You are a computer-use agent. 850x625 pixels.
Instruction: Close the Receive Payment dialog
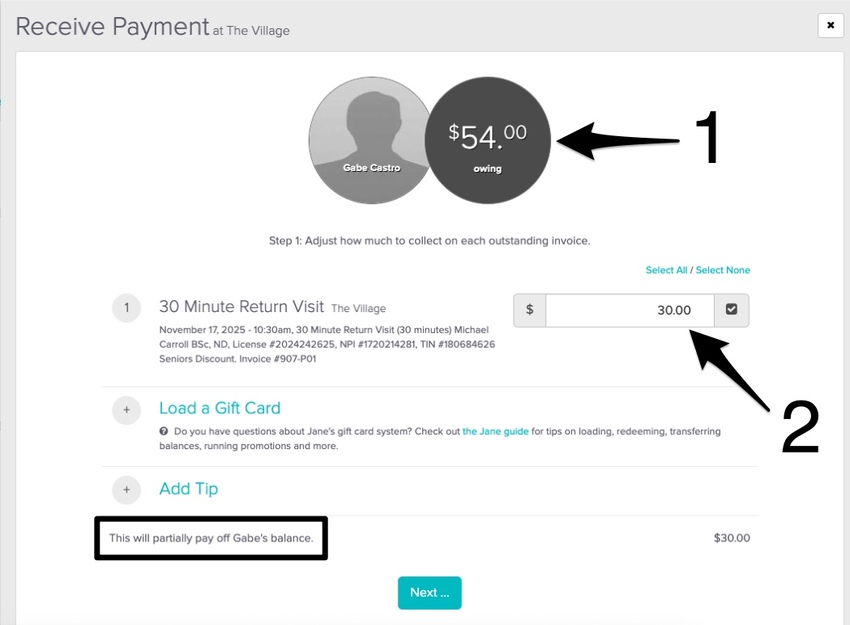coord(830,25)
